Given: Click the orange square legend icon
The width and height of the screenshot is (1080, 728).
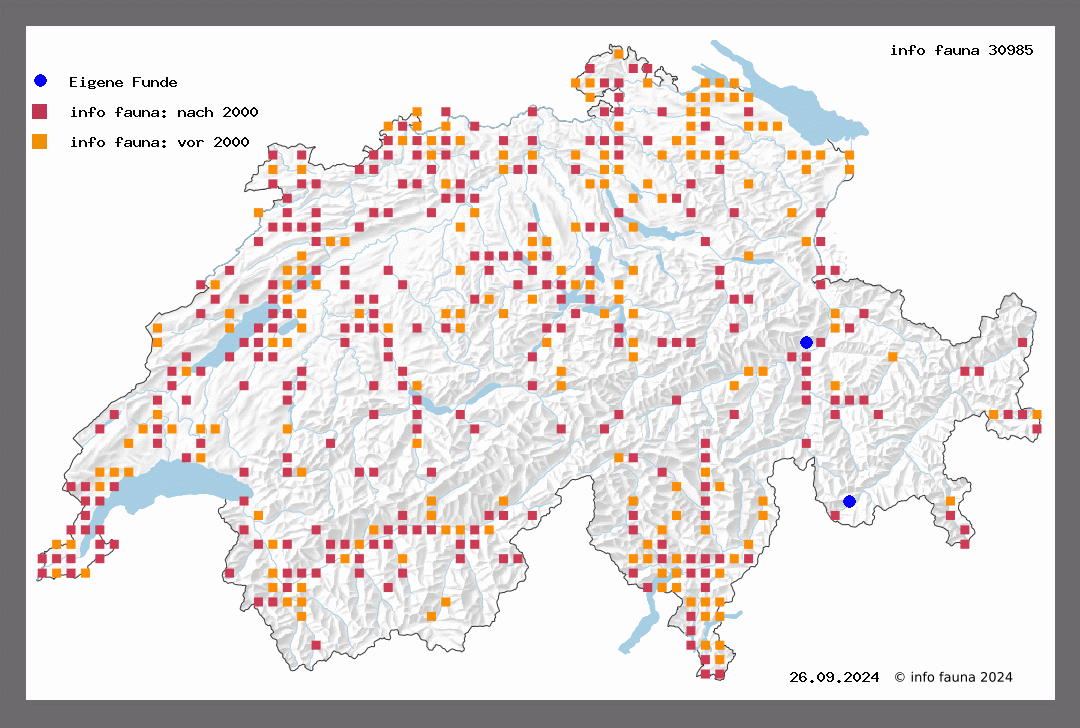Looking at the screenshot, I should click(39, 141).
